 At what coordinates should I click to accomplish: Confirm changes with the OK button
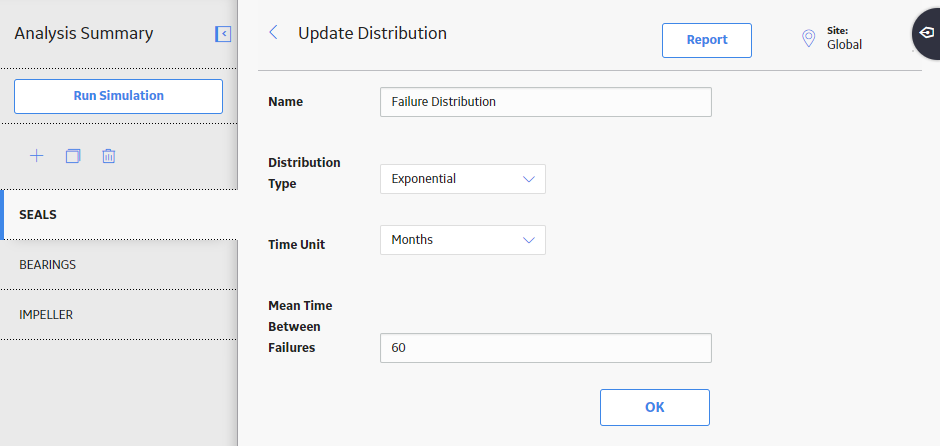click(x=655, y=408)
